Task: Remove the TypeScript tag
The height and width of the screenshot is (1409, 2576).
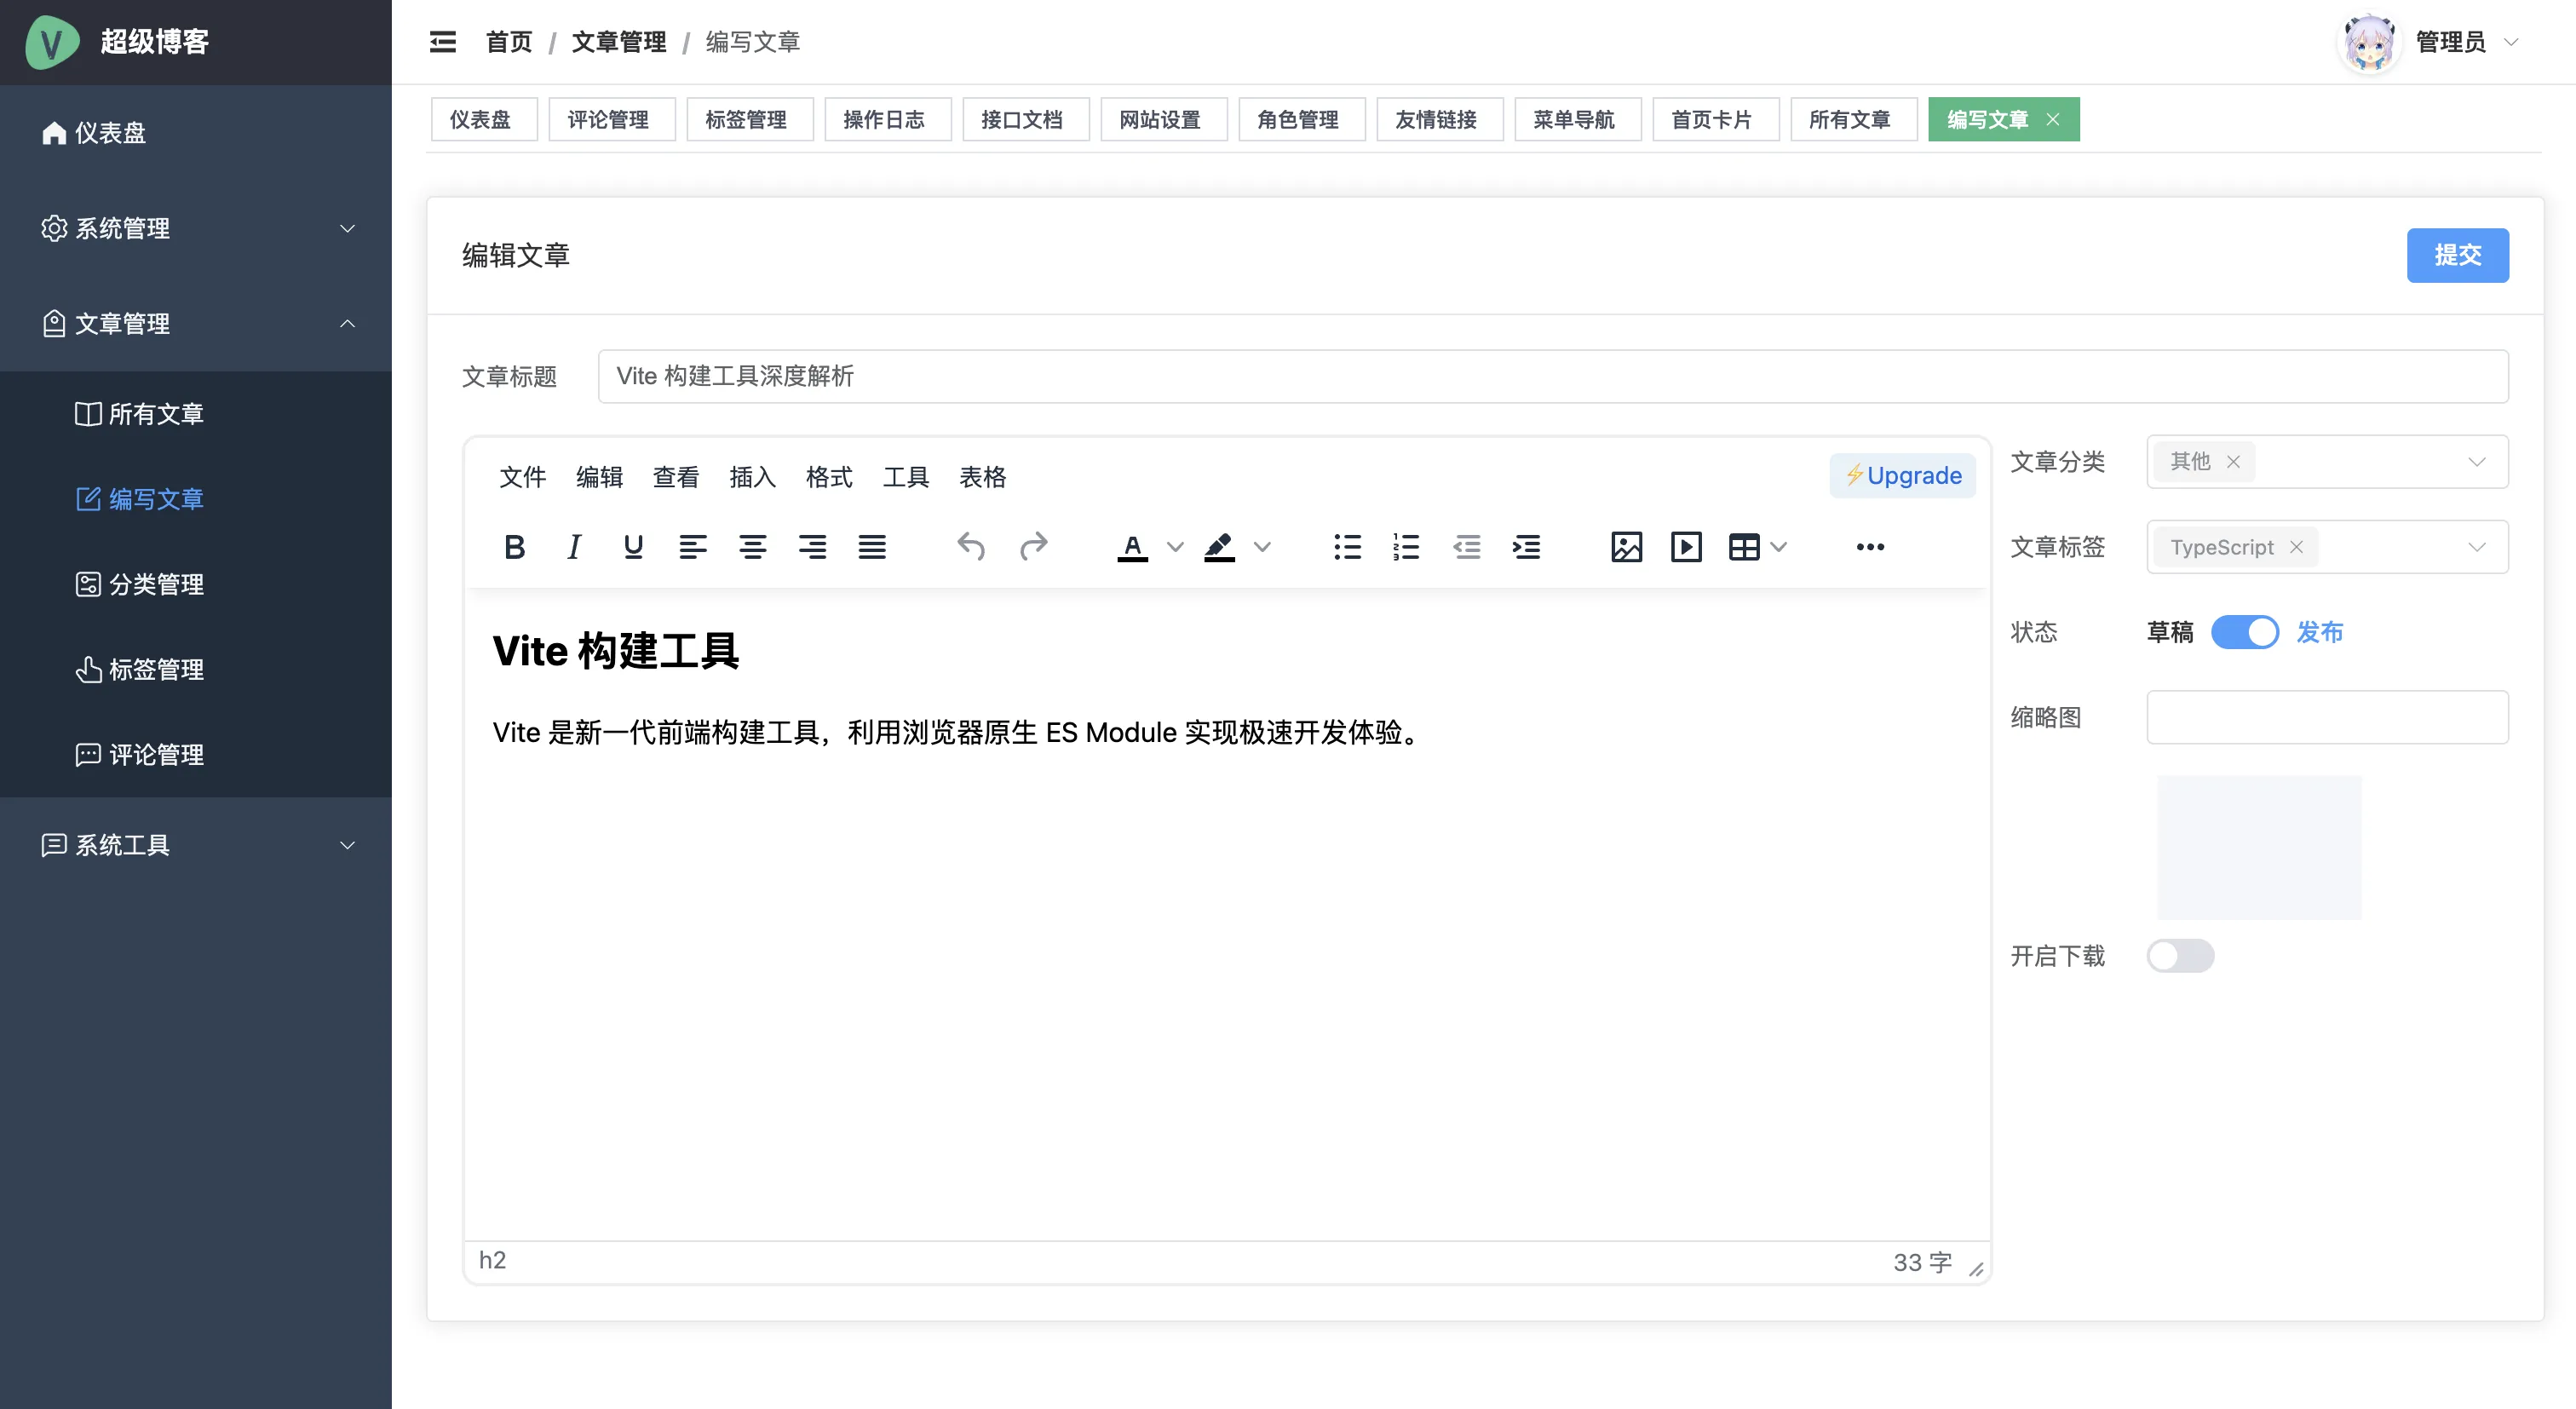Action: 2297,547
